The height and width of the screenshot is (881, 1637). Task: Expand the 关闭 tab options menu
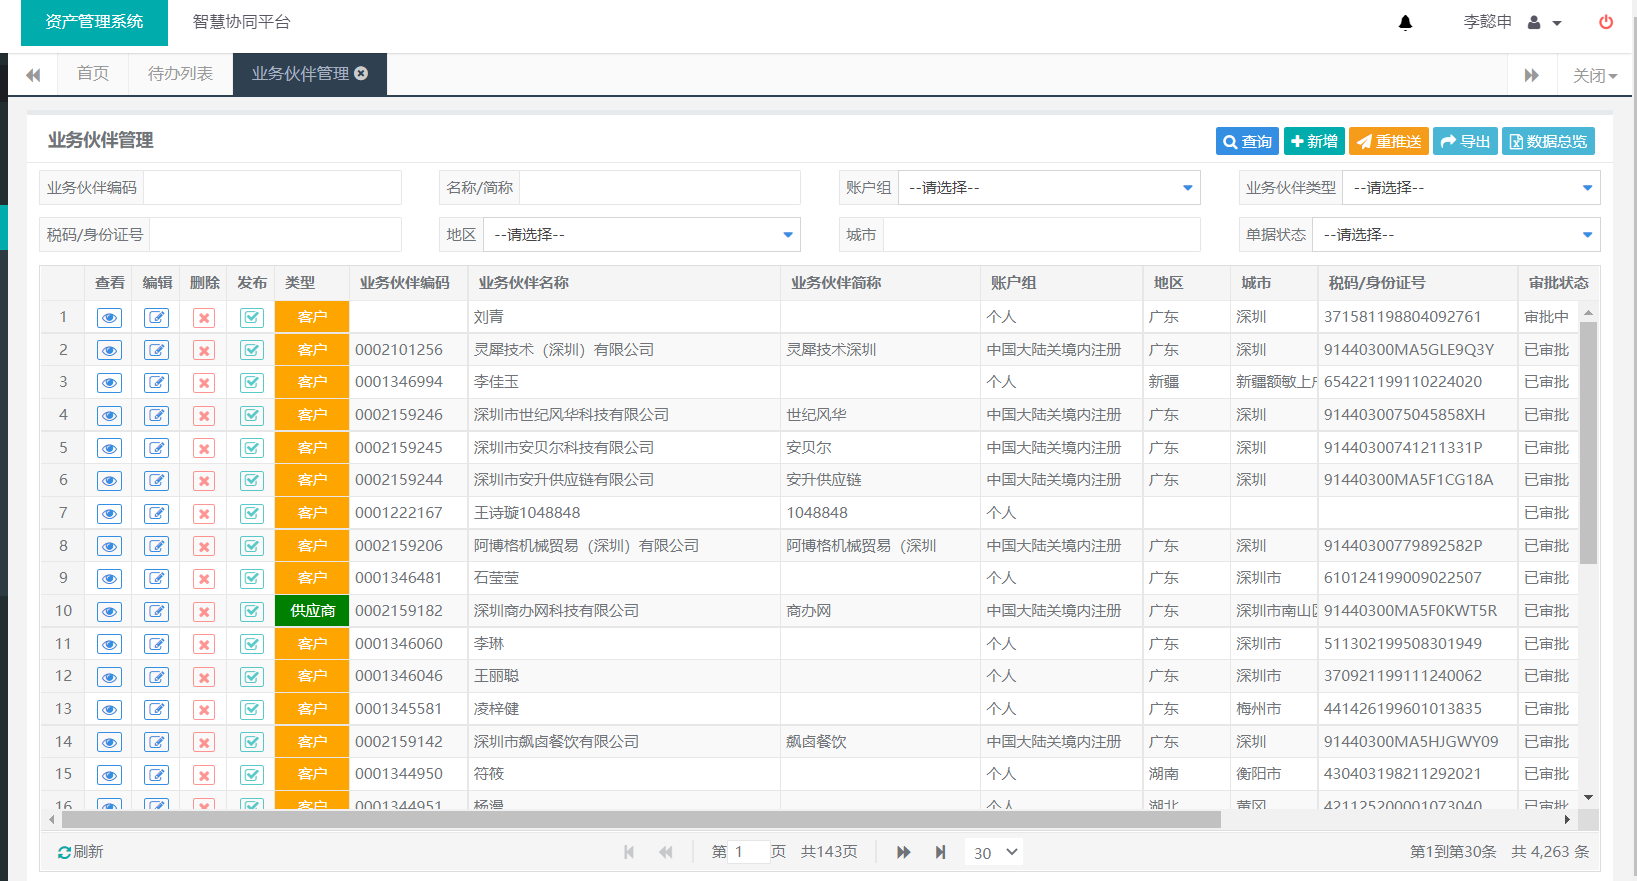point(1594,75)
